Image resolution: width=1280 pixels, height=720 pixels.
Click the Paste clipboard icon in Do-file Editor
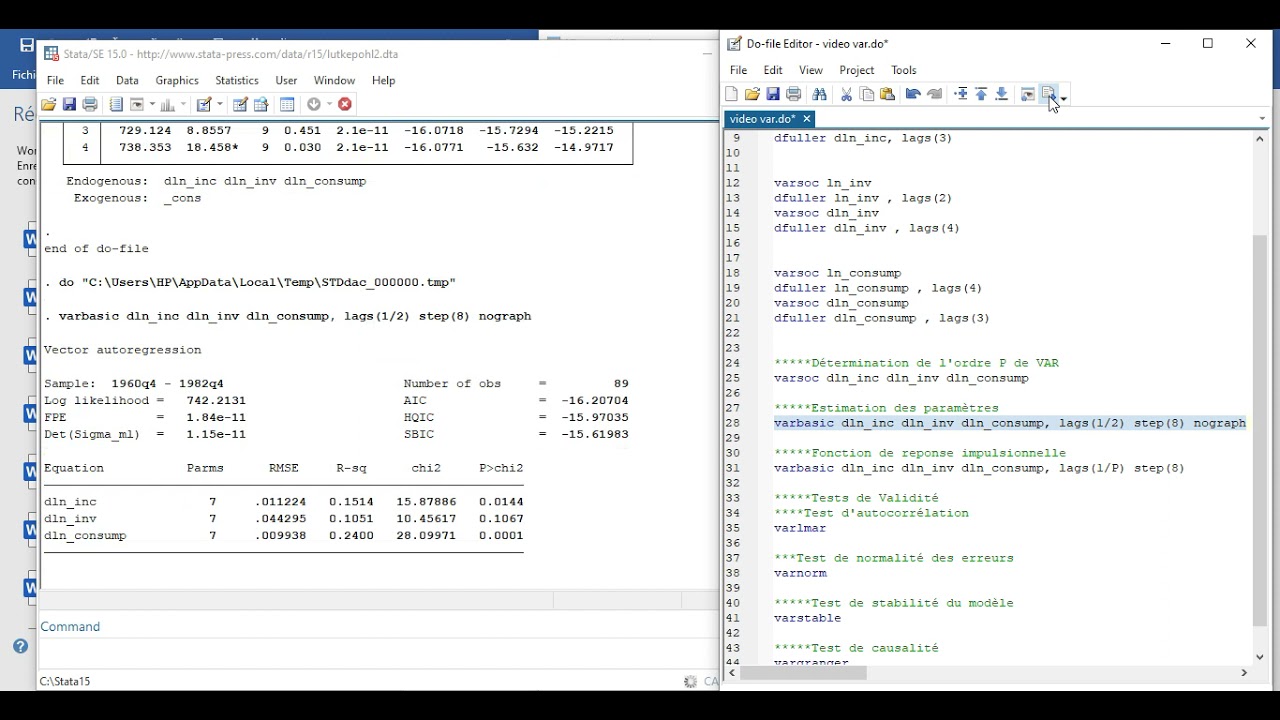tap(888, 94)
